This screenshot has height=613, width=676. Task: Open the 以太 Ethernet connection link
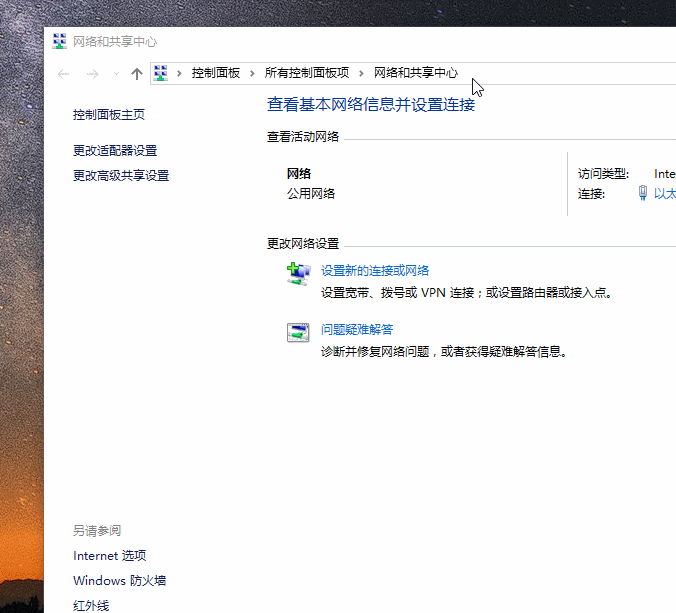[x=665, y=194]
